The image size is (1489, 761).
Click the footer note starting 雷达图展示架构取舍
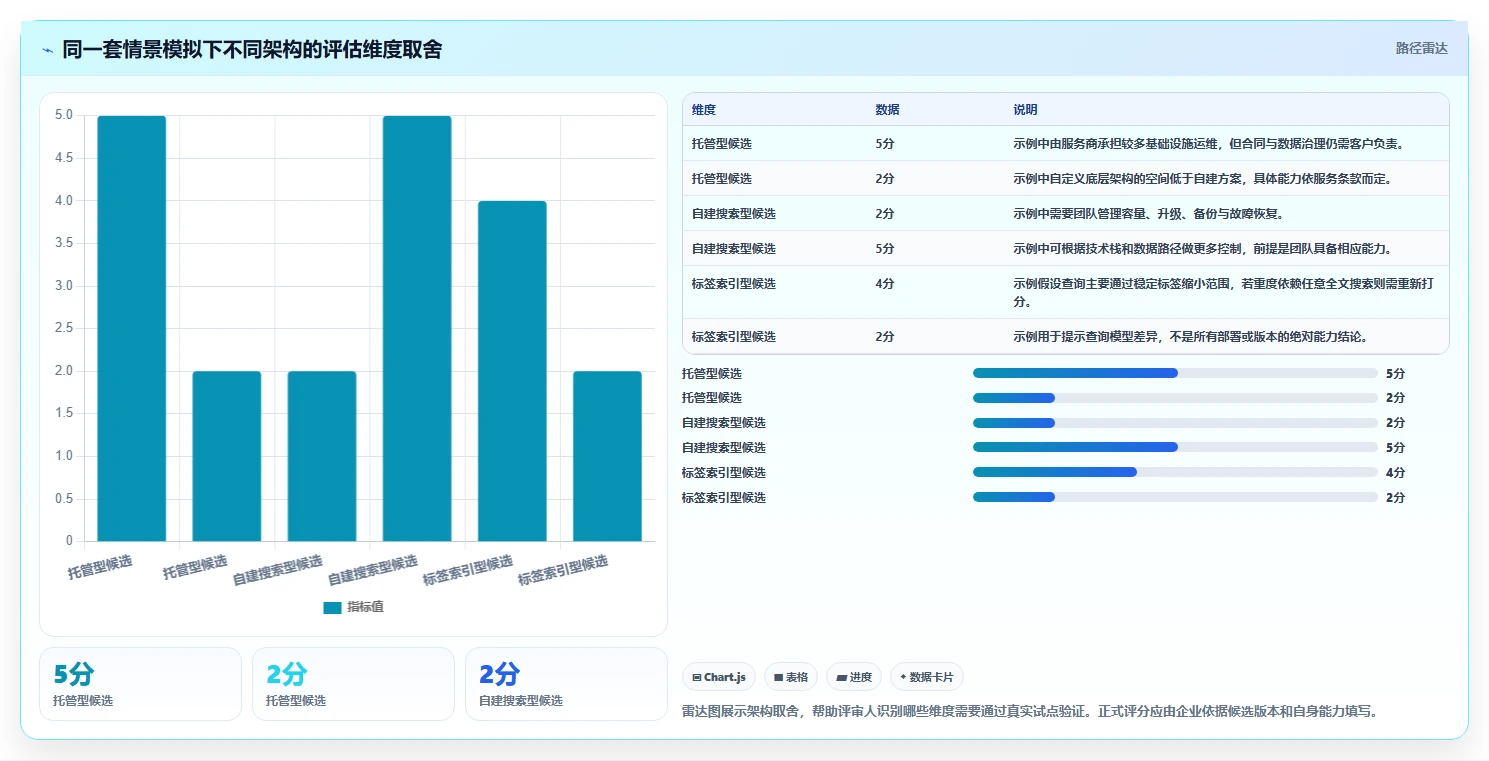coord(1030,712)
